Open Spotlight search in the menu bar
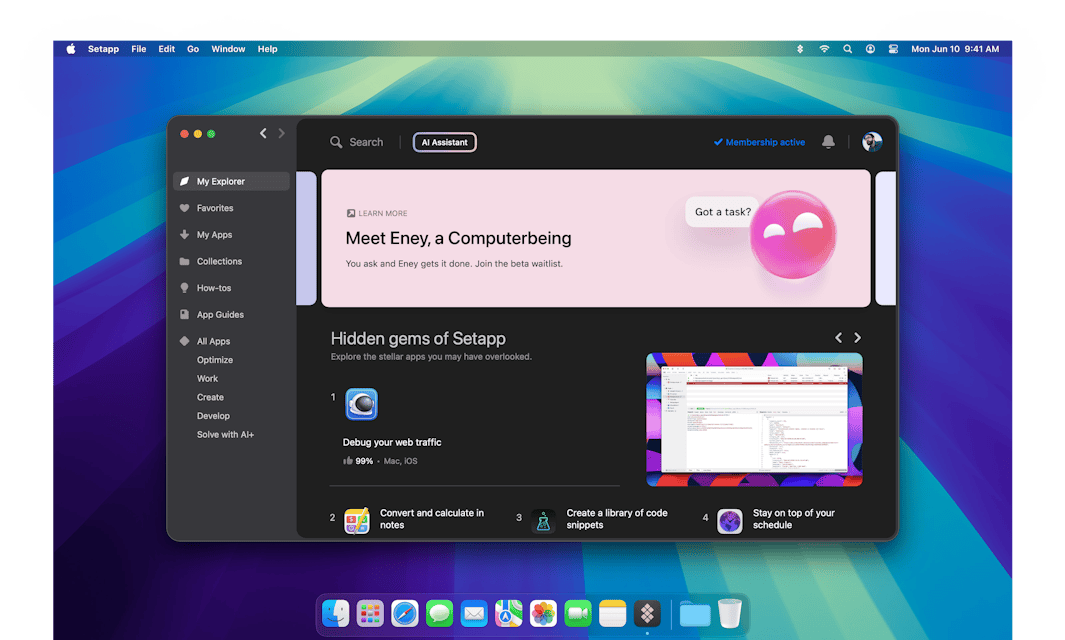 (x=848, y=49)
